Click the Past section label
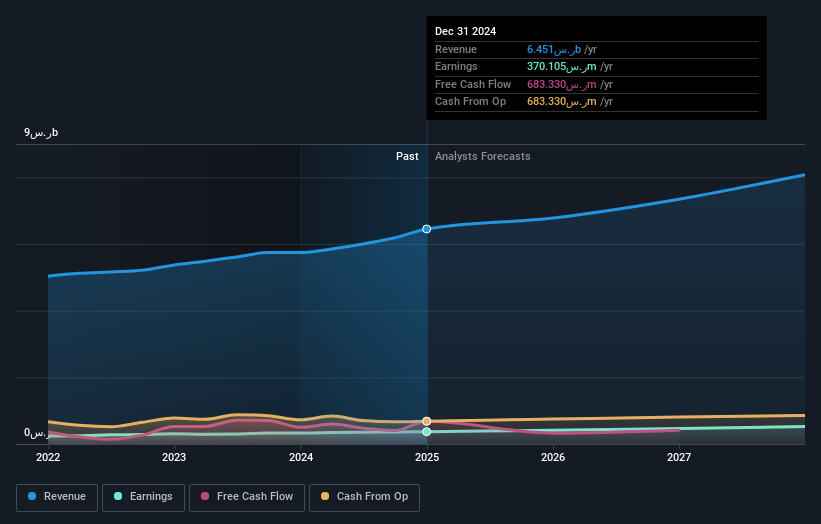Image resolution: width=821 pixels, height=524 pixels. point(407,156)
